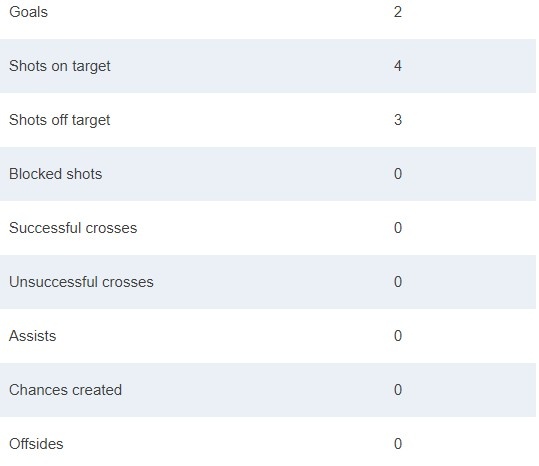Click the Offsides label
This screenshot has width=539, height=466.
[x=36, y=444]
